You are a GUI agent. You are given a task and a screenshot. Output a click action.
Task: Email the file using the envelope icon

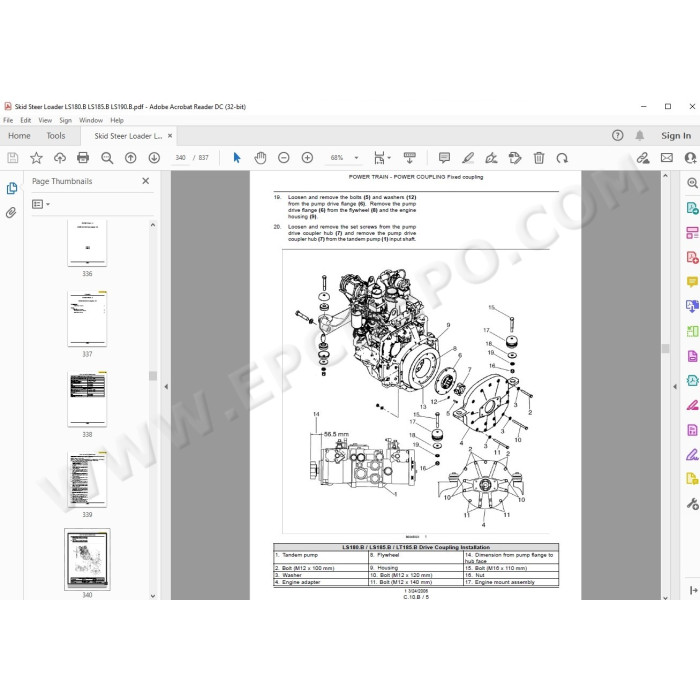667,158
